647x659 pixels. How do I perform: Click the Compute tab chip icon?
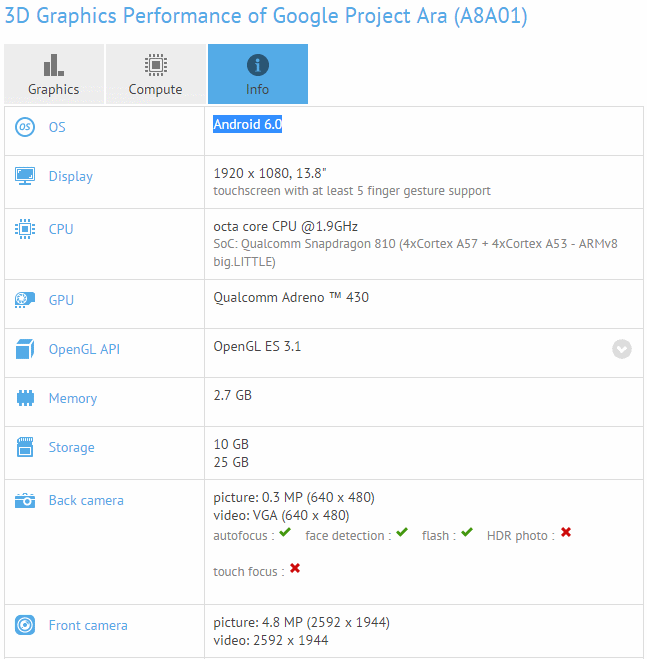[x=156, y=65]
